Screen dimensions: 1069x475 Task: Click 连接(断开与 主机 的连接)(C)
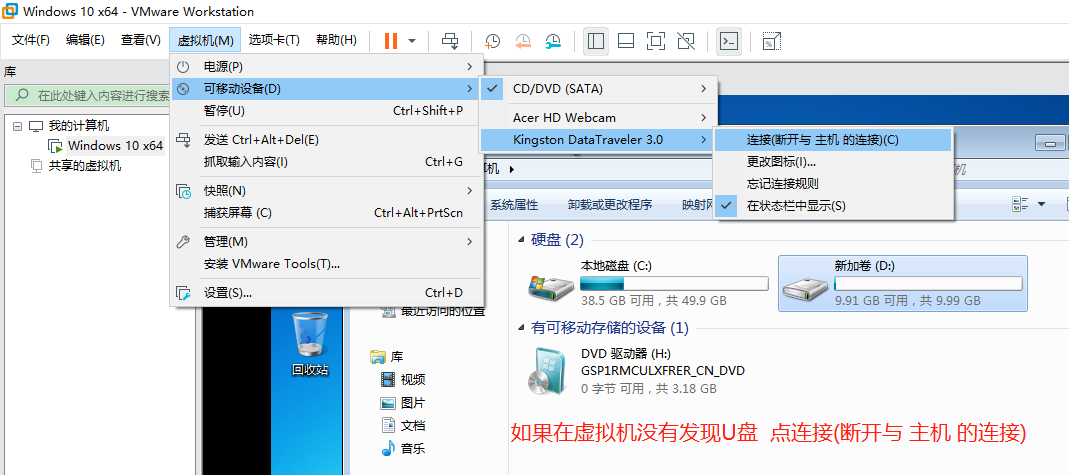832,140
